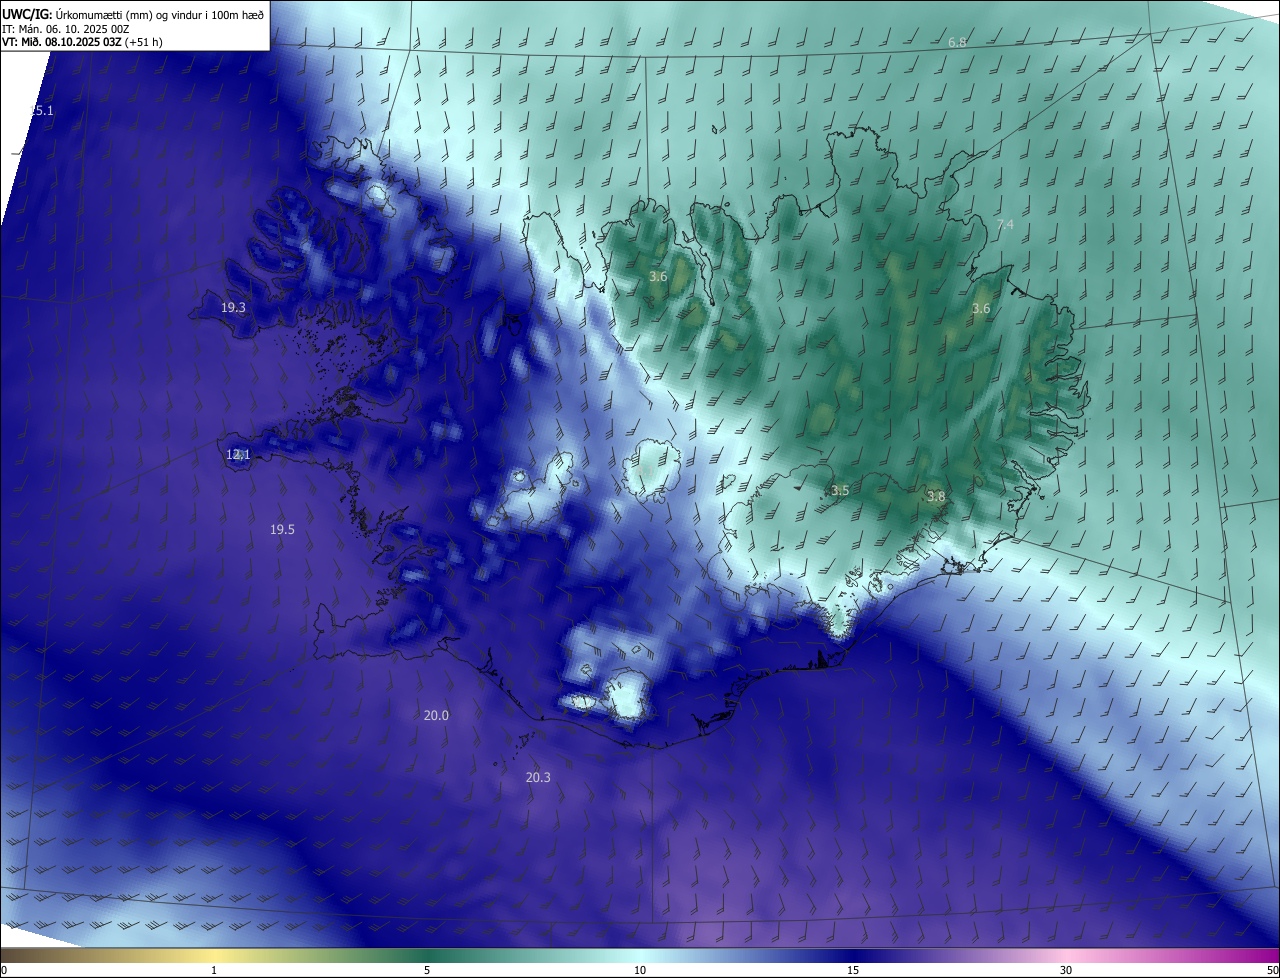Click the 10 tick label on the colour scale

[640, 971]
